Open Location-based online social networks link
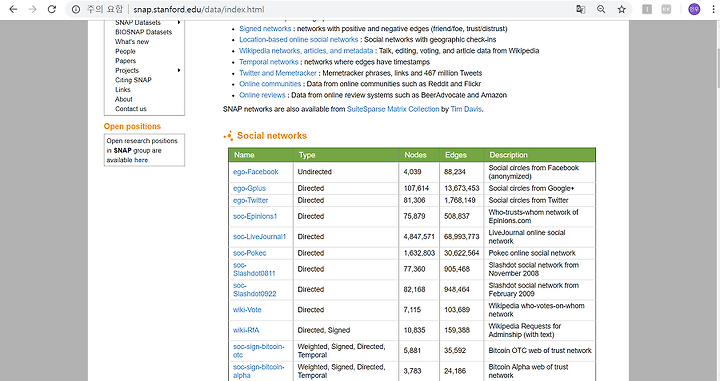The height and width of the screenshot is (381, 720). click(x=298, y=39)
